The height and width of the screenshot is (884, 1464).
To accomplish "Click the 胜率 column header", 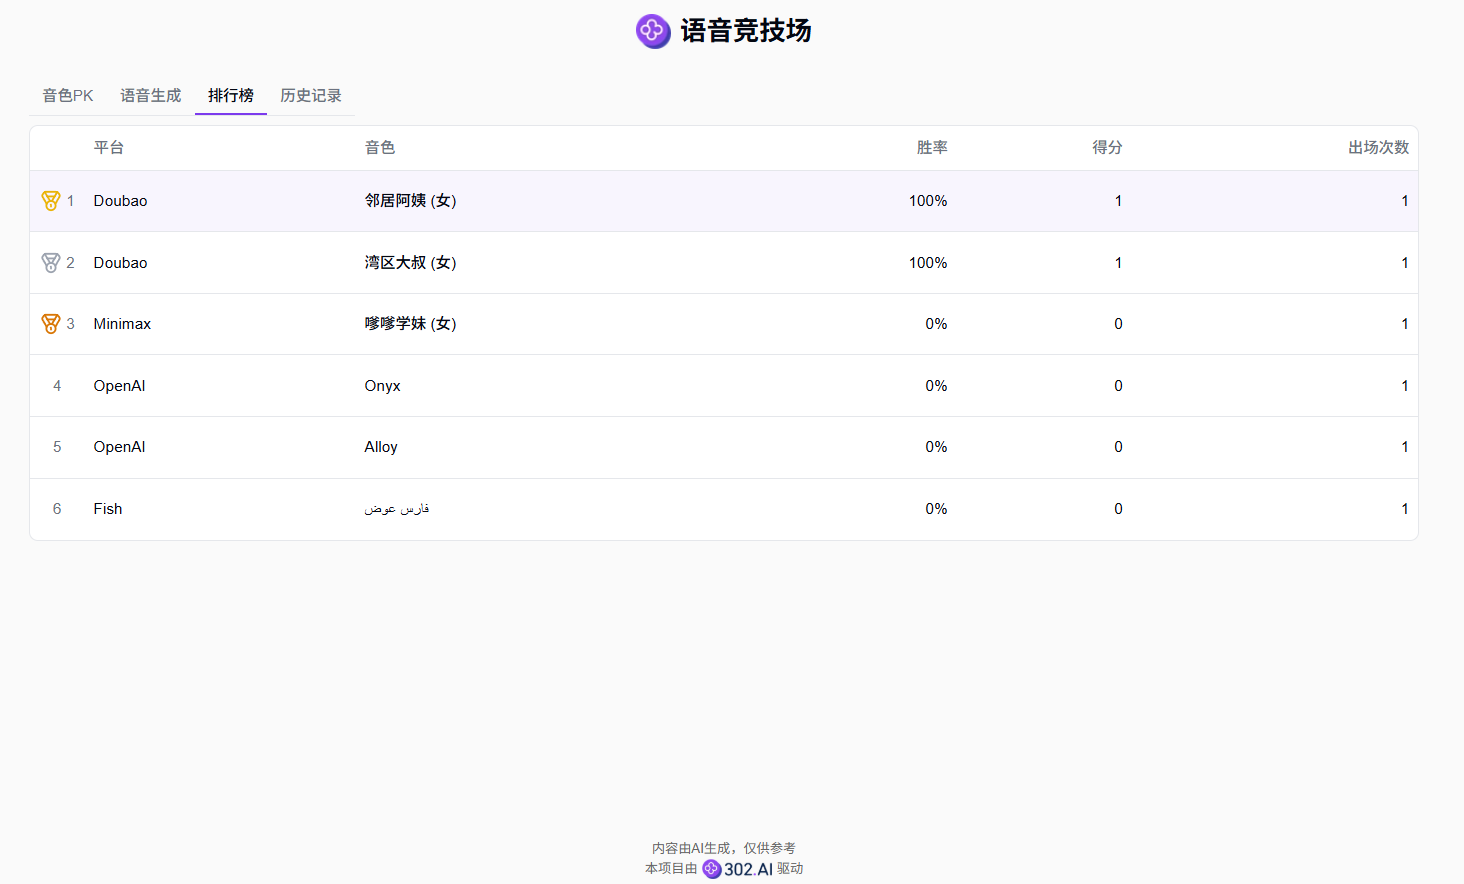I will (x=932, y=148).
